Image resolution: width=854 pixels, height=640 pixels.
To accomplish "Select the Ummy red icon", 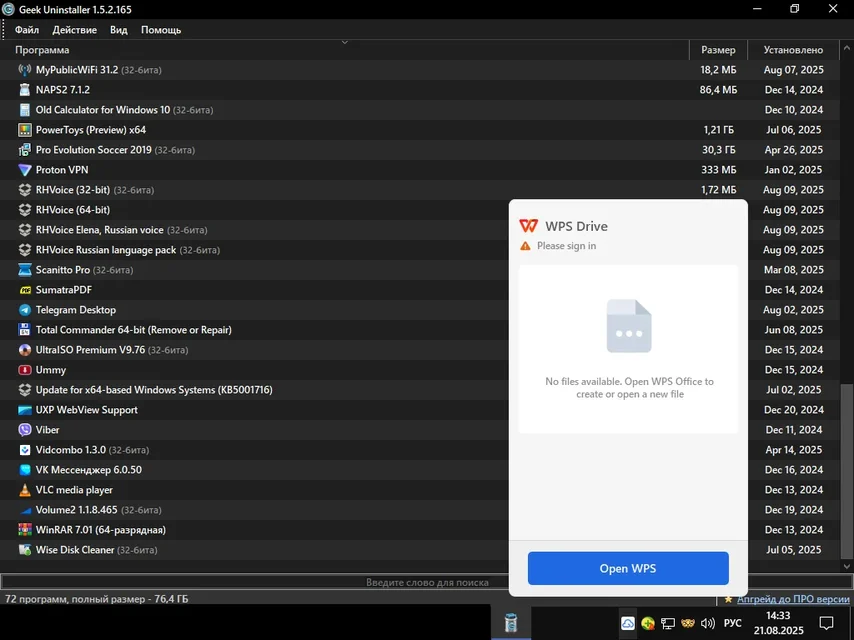I will click(x=25, y=370).
